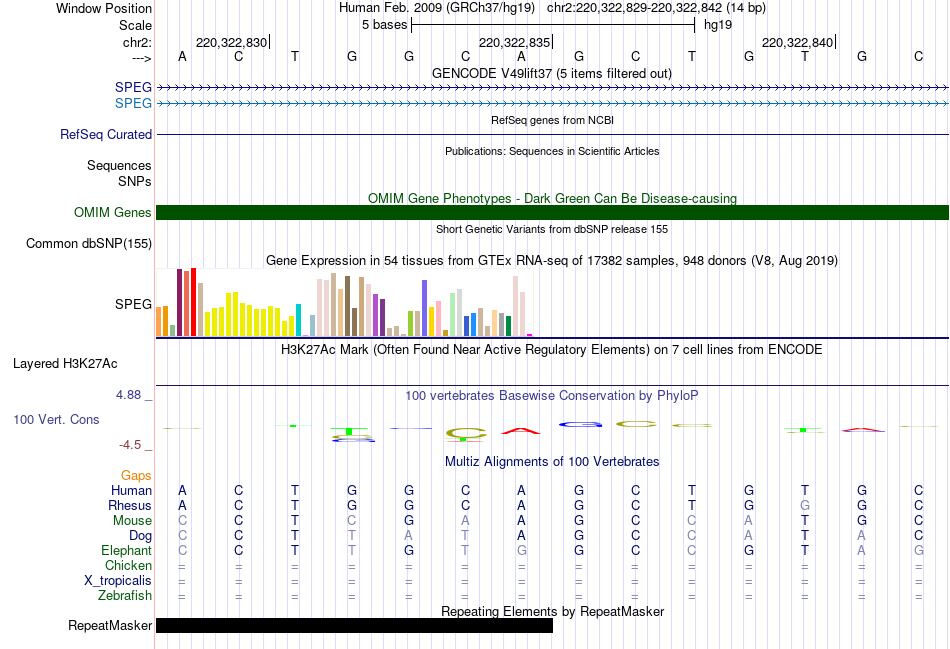Click the Dog species row label
The height and width of the screenshot is (649, 950).
coord(140,536)
